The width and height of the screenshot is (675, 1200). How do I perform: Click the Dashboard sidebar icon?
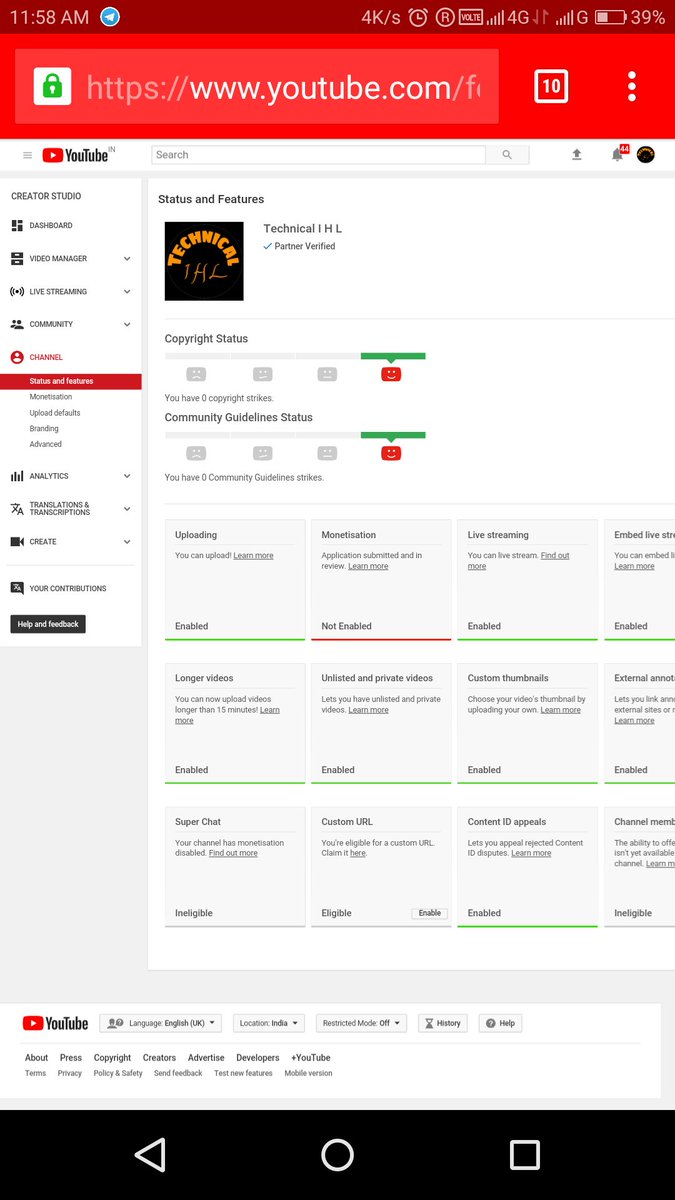point(17,226)
